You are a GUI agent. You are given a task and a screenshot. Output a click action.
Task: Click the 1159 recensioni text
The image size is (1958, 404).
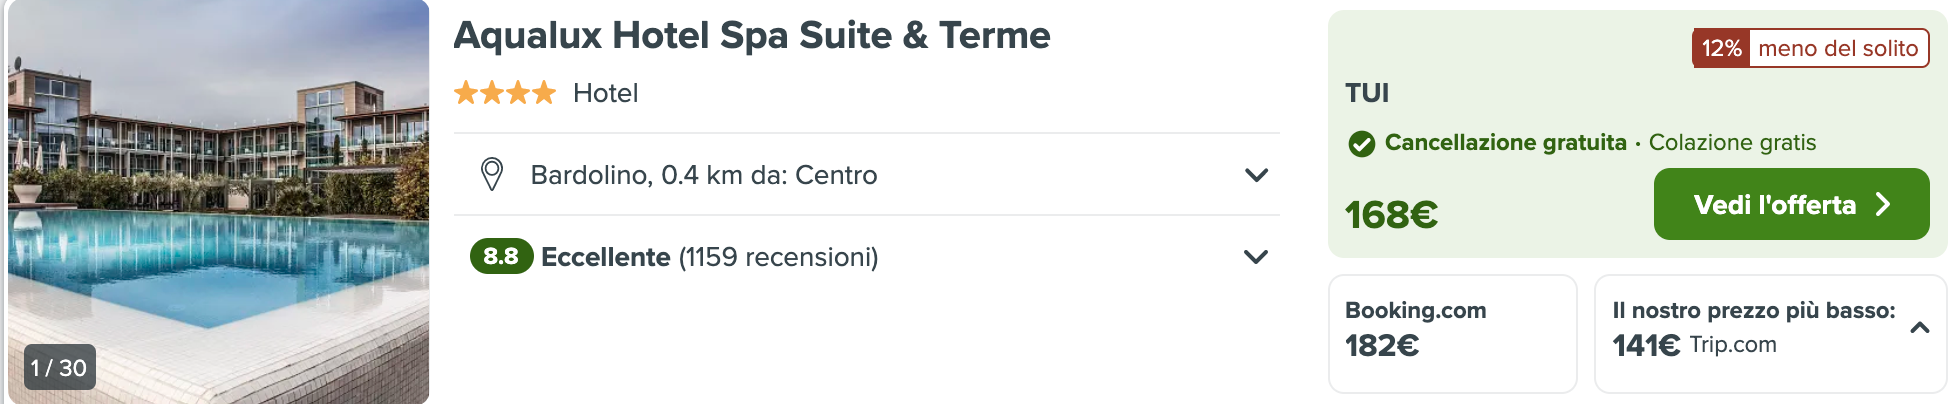(778, 257)
